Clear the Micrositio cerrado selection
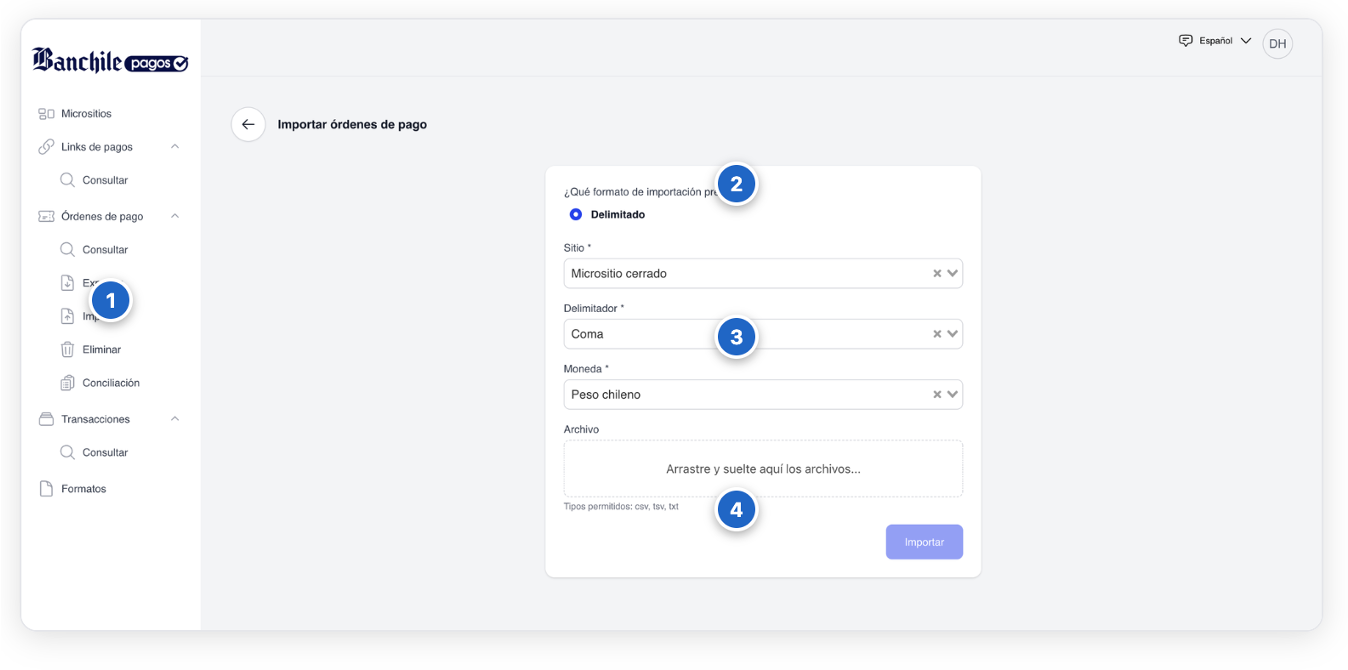The height and width of the screenshot is (670, 1348). click(937, 273)
